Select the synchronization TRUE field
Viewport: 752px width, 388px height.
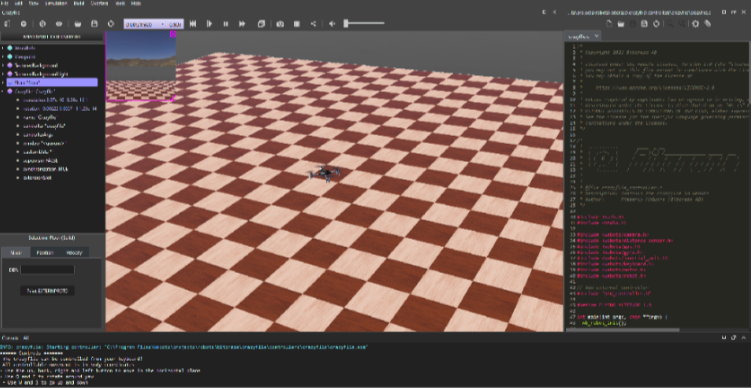(43, 169)
